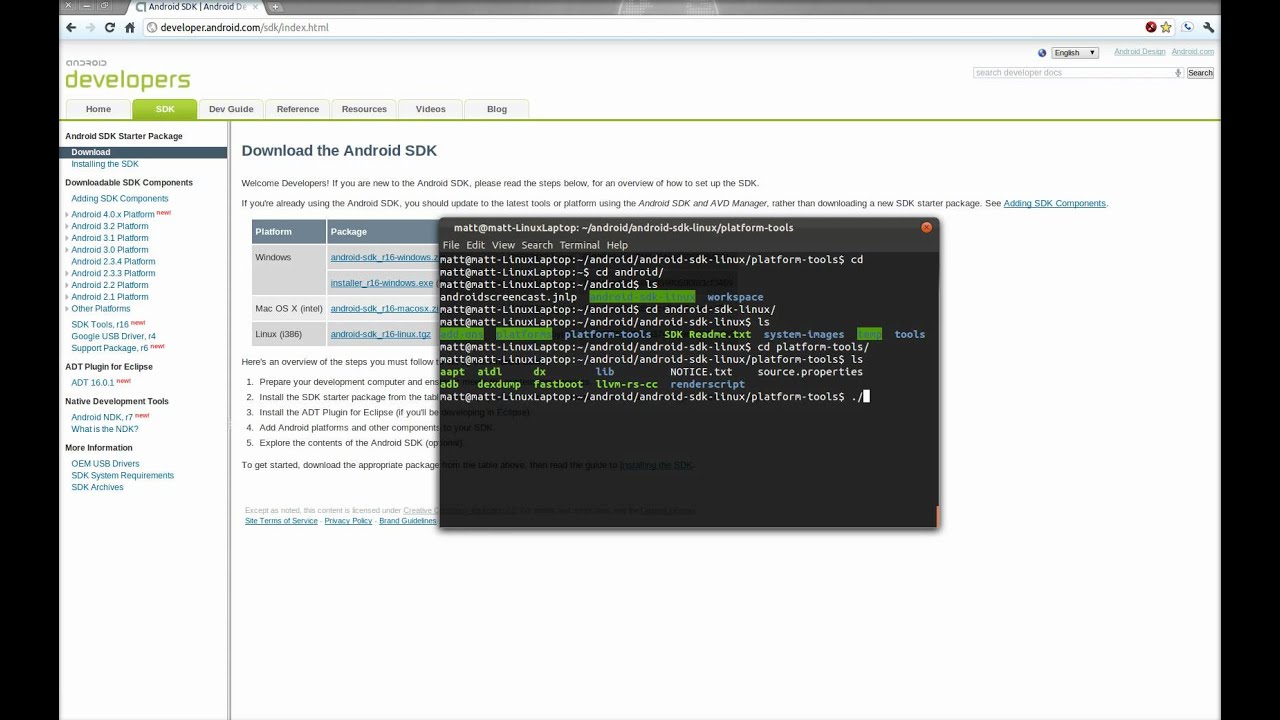
Task: Click the red blocked-content icon in address bar
Action: (x=1151, y=28)
